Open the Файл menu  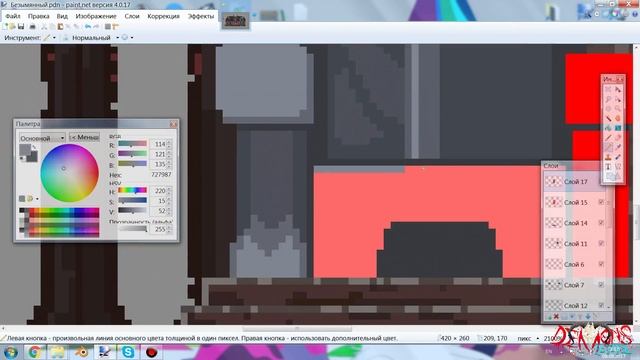[13, 16]
